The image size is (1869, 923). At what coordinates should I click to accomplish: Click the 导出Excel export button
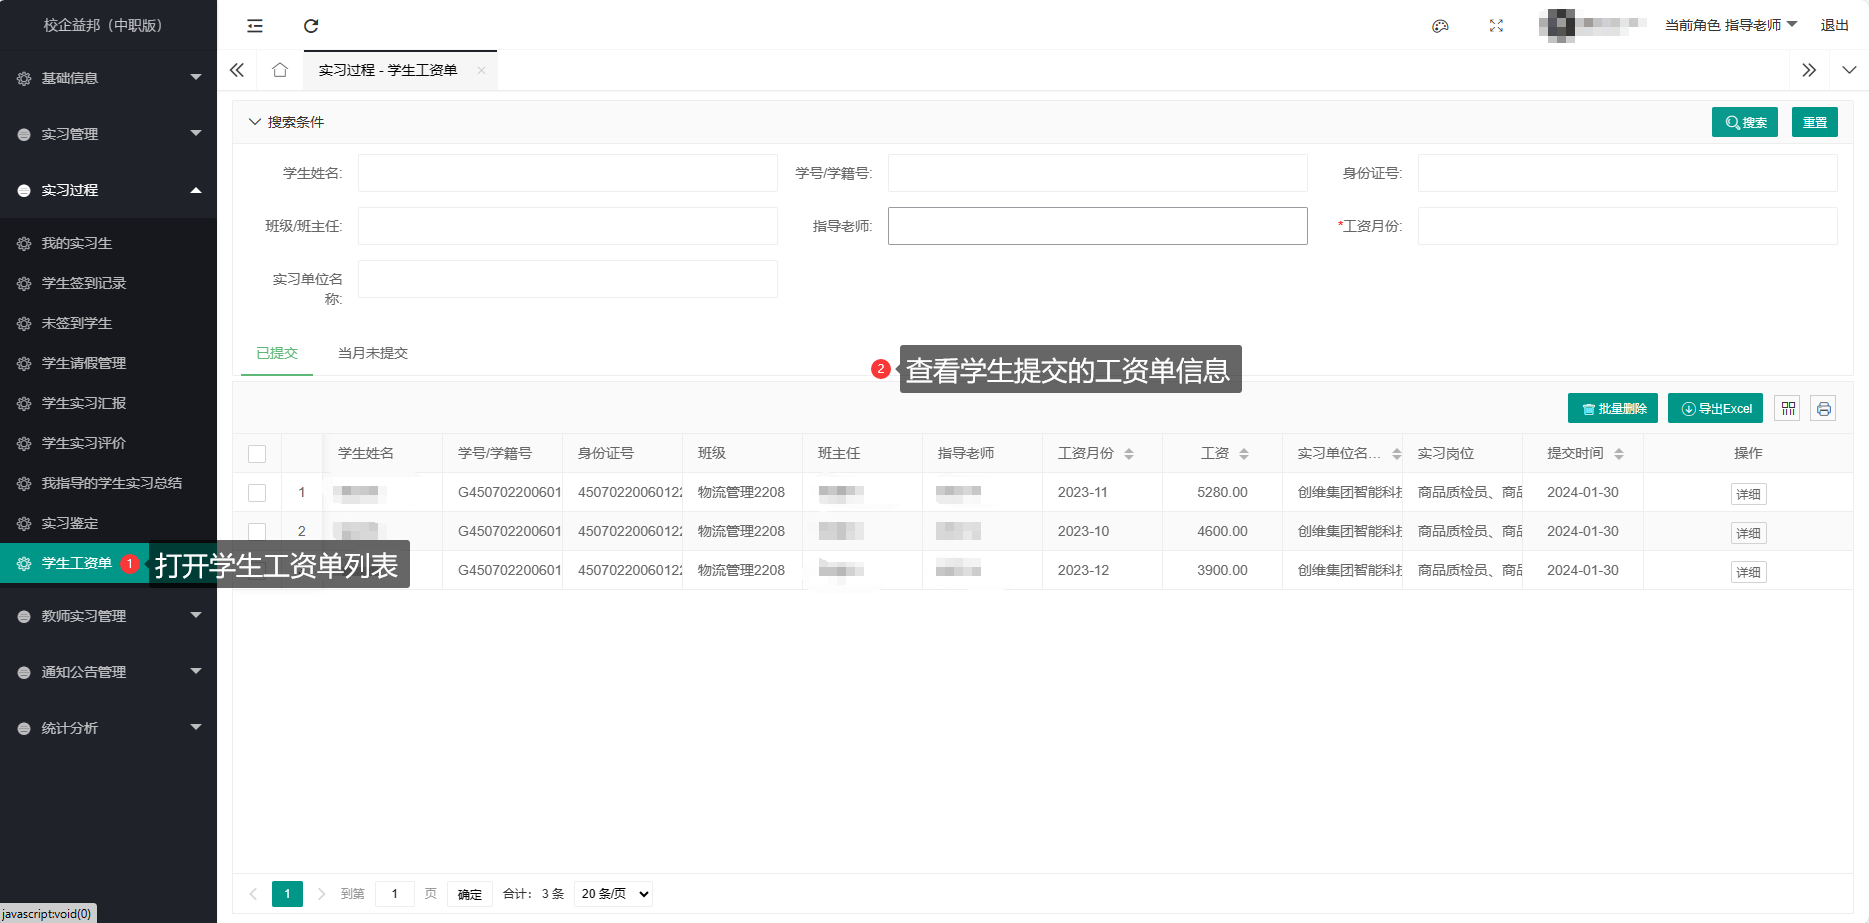1714,408
